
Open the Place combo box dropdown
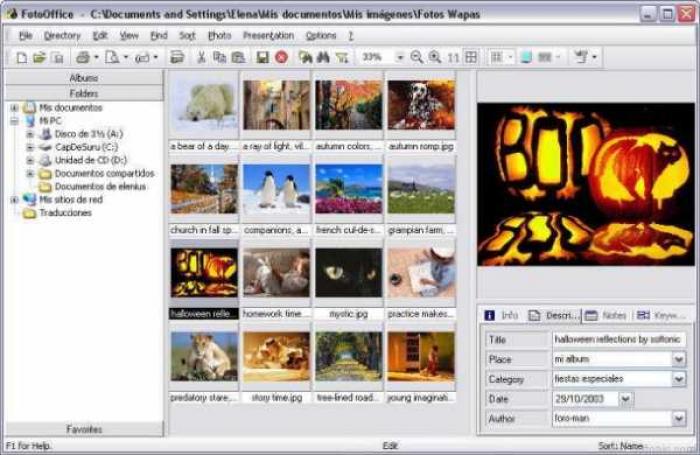tap(679, 359)
